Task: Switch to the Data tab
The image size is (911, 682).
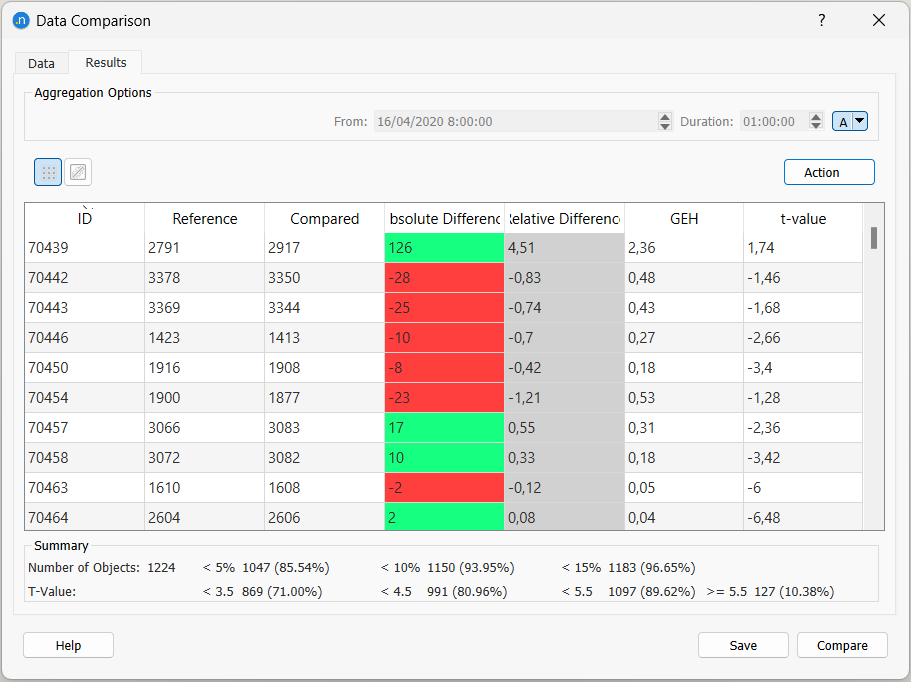Action: click(41, 63)
